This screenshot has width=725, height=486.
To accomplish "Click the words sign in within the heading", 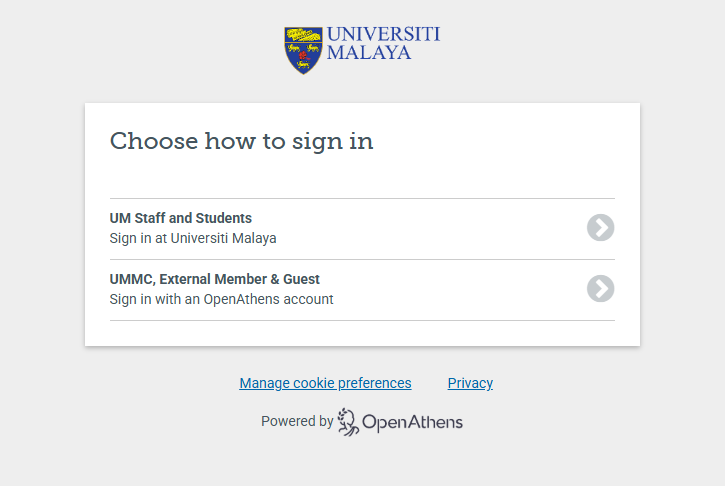I will tap(332, 141).
